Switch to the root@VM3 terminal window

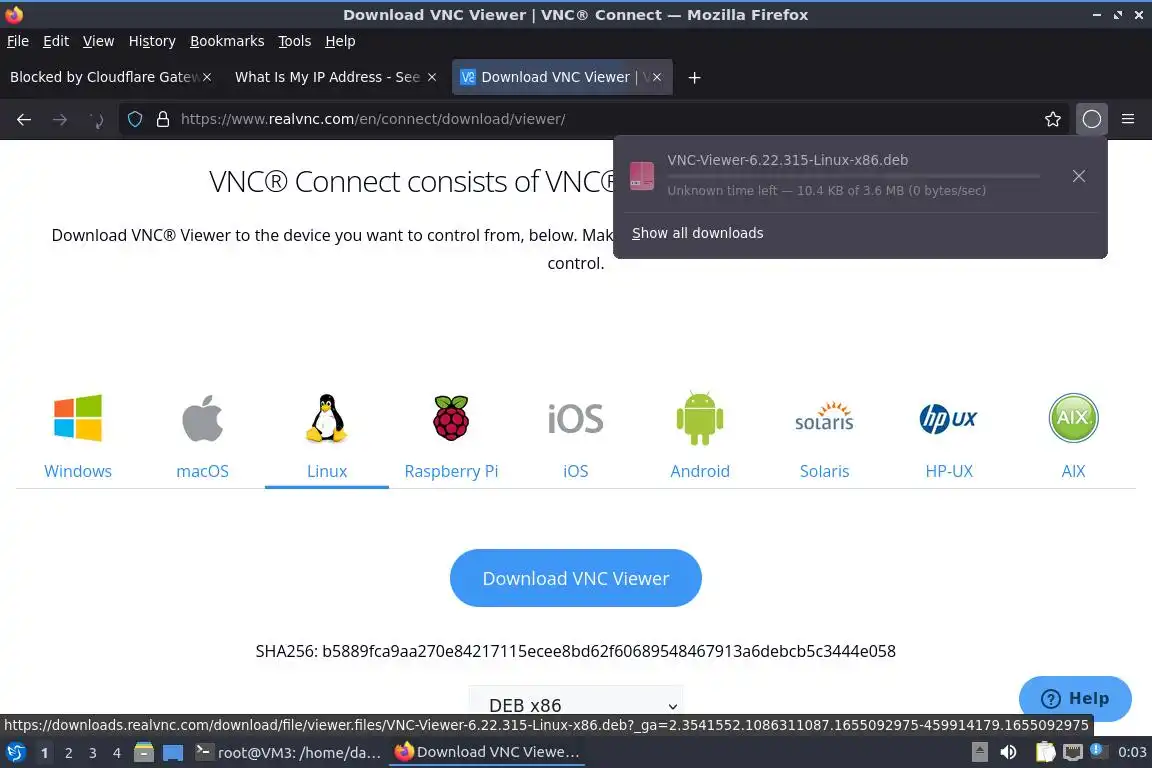click(x=288, y=753)
